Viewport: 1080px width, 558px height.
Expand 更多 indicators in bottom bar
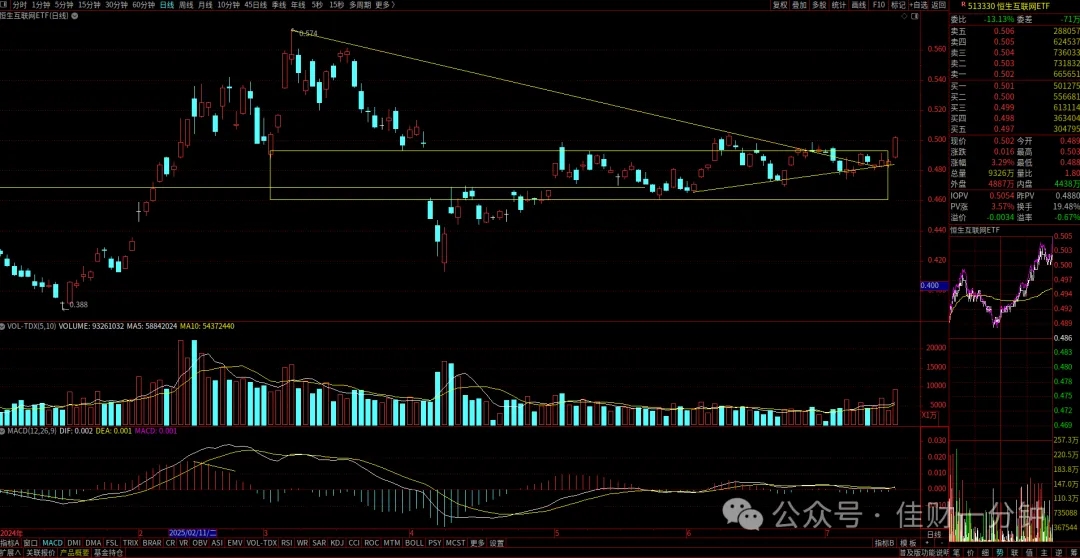coord(478,543)
